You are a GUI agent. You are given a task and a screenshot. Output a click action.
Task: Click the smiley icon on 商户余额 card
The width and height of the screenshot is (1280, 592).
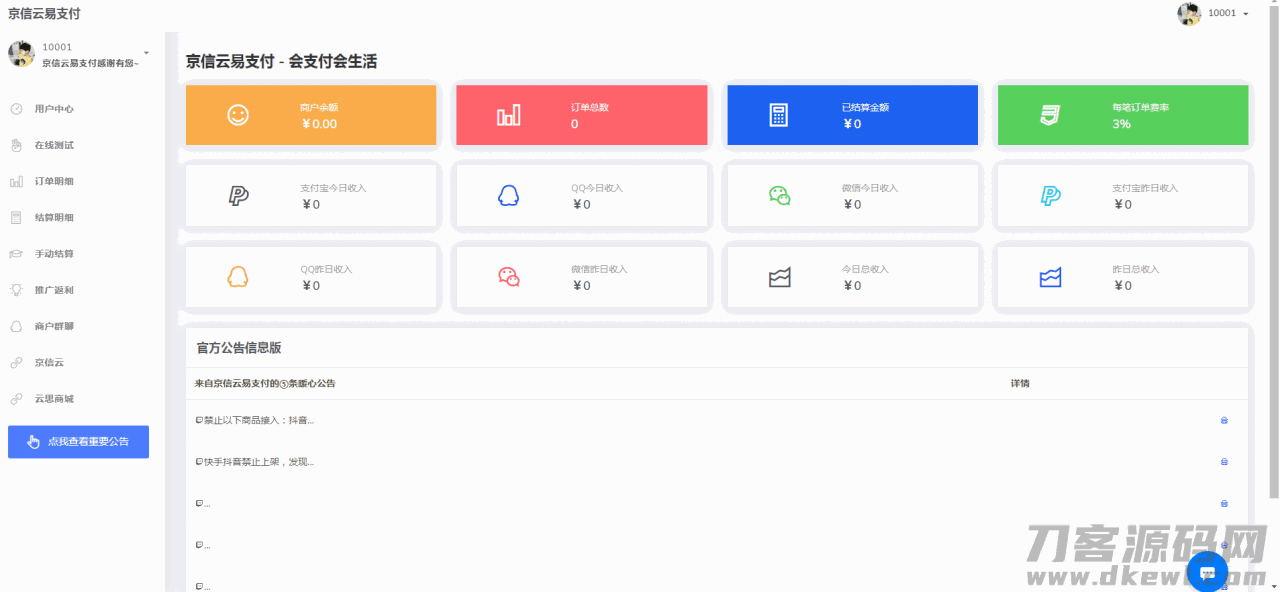[x=237, y=115]
